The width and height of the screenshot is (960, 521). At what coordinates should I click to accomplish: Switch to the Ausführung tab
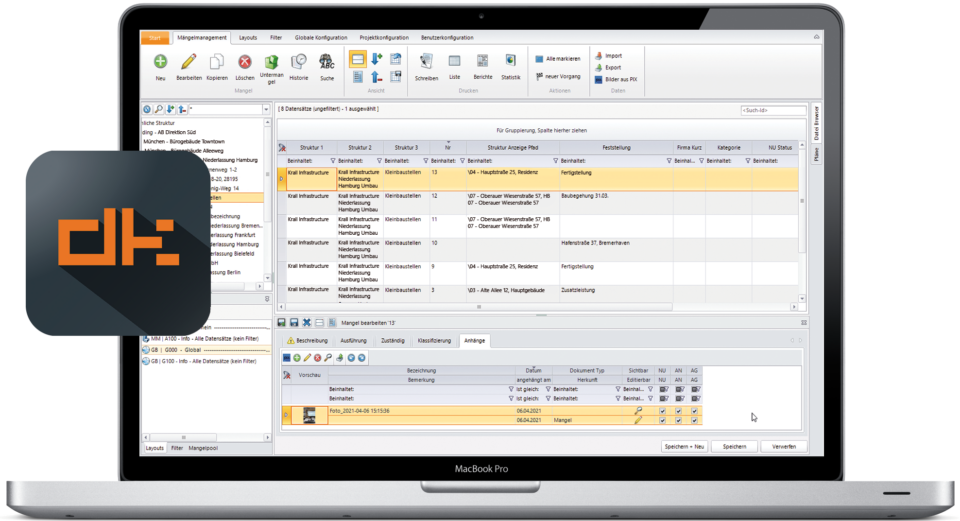click(353, 341)
